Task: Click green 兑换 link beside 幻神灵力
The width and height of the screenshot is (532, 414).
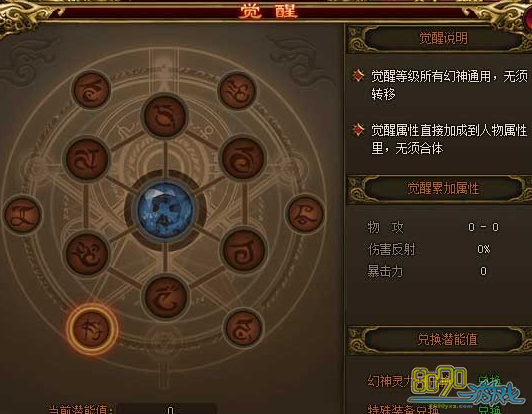Action: (490, 380)
